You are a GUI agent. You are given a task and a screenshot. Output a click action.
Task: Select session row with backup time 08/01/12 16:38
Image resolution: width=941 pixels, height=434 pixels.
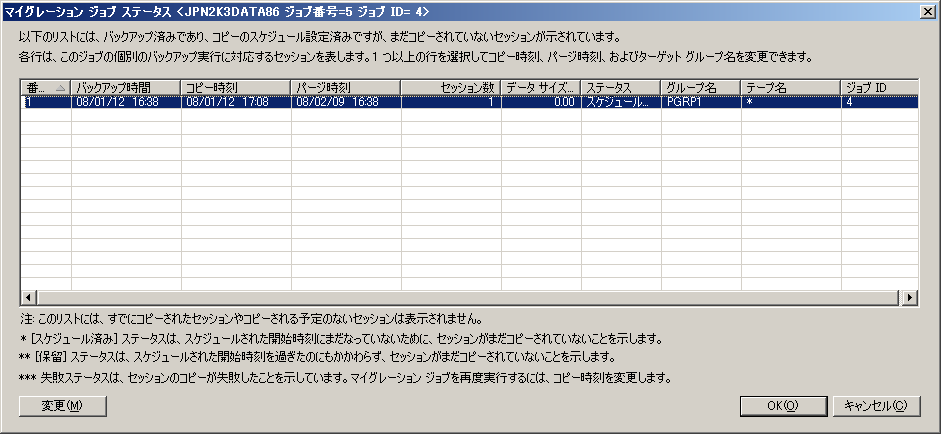click(x=125, y=101)
